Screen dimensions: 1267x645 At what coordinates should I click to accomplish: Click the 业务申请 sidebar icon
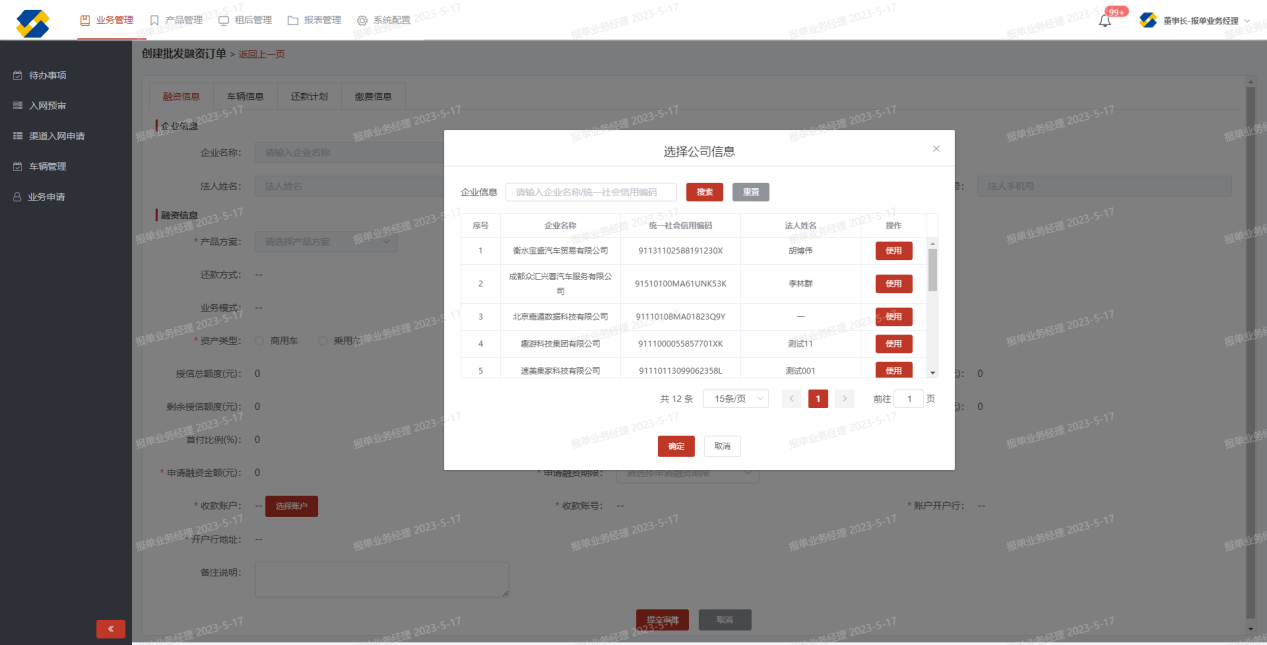pos(17,197)
